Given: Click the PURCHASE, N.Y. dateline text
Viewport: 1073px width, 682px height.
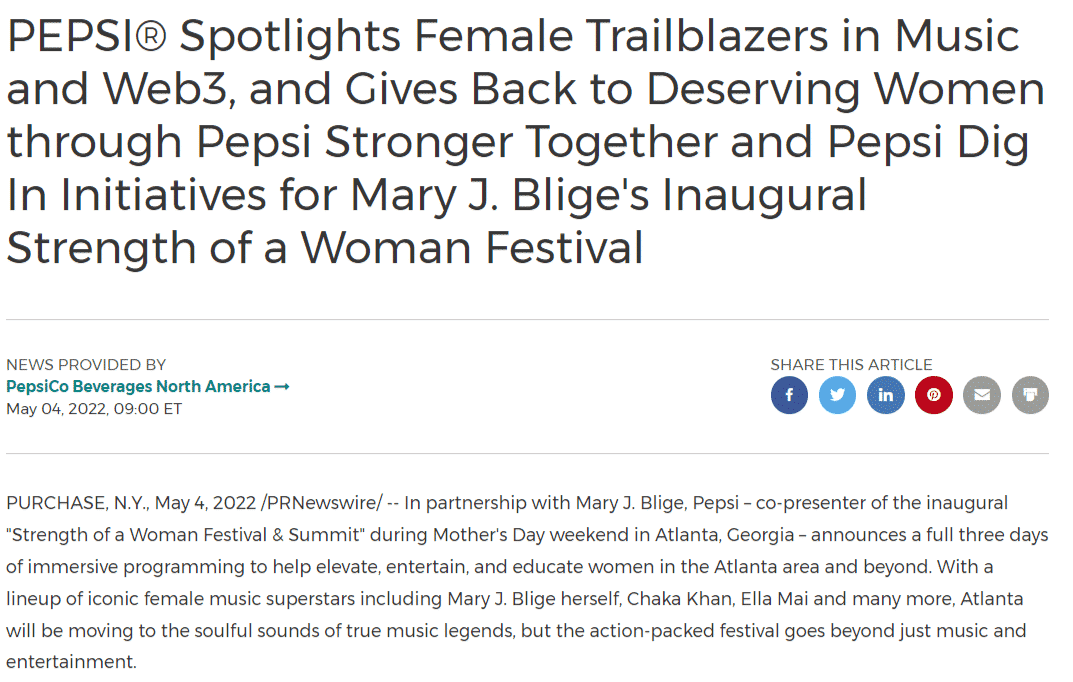Looking at the screenshot, I should (77, 503).
